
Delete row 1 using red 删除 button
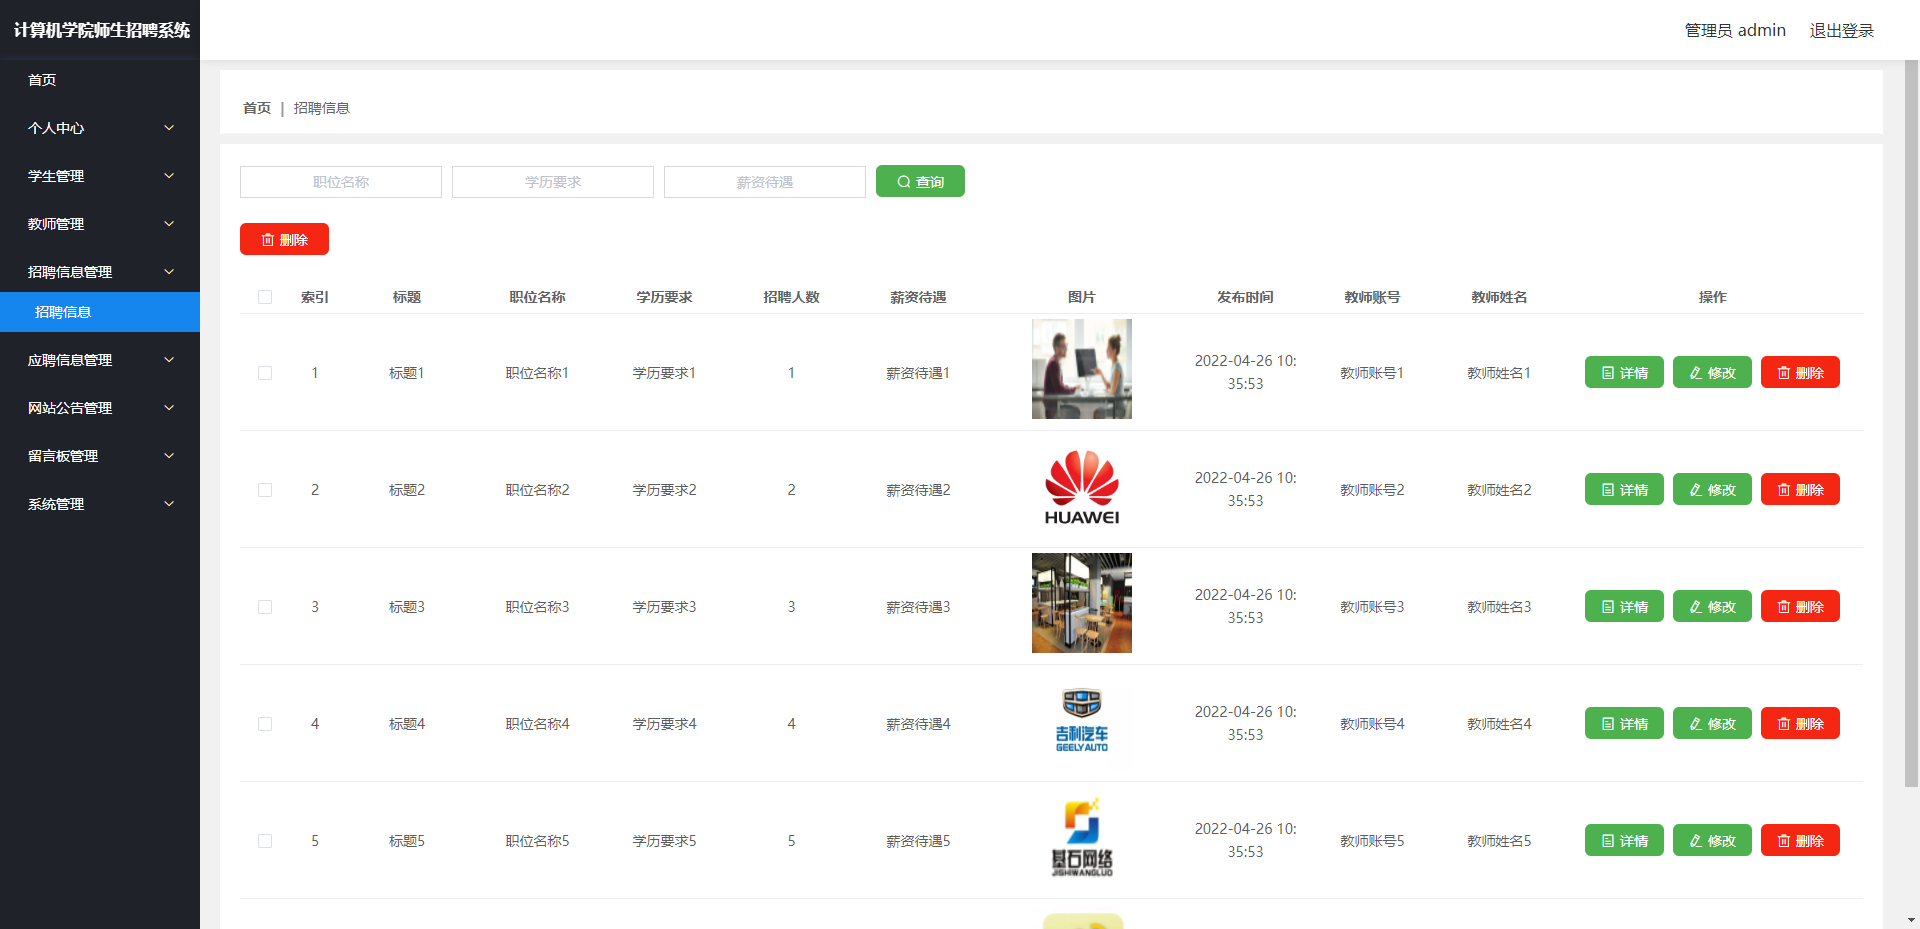(x=1799, y=372)
